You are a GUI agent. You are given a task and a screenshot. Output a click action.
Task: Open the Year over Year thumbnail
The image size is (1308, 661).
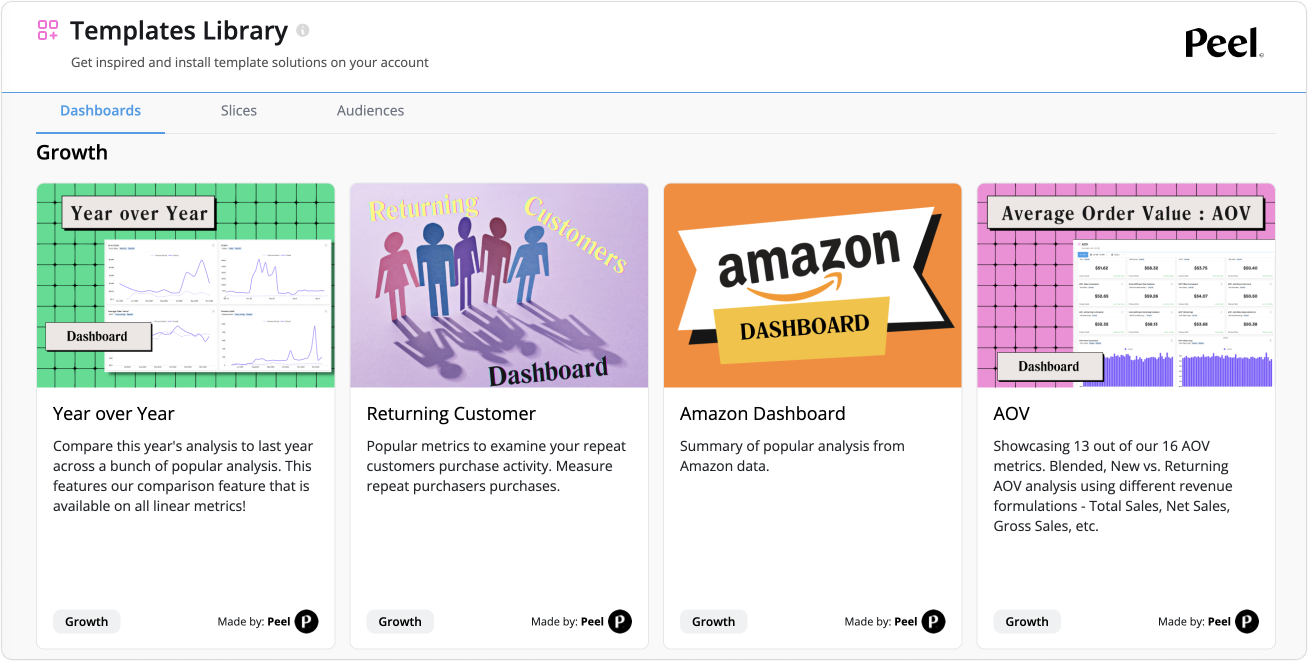(186, 285)
